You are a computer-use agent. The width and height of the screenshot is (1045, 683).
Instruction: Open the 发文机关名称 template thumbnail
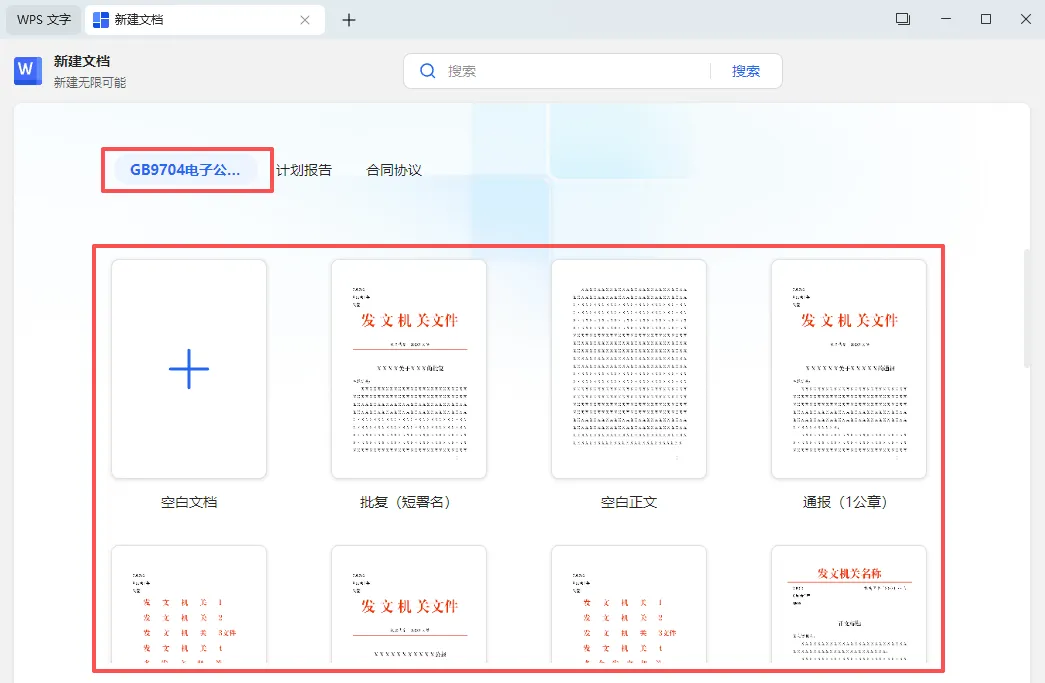849,604
